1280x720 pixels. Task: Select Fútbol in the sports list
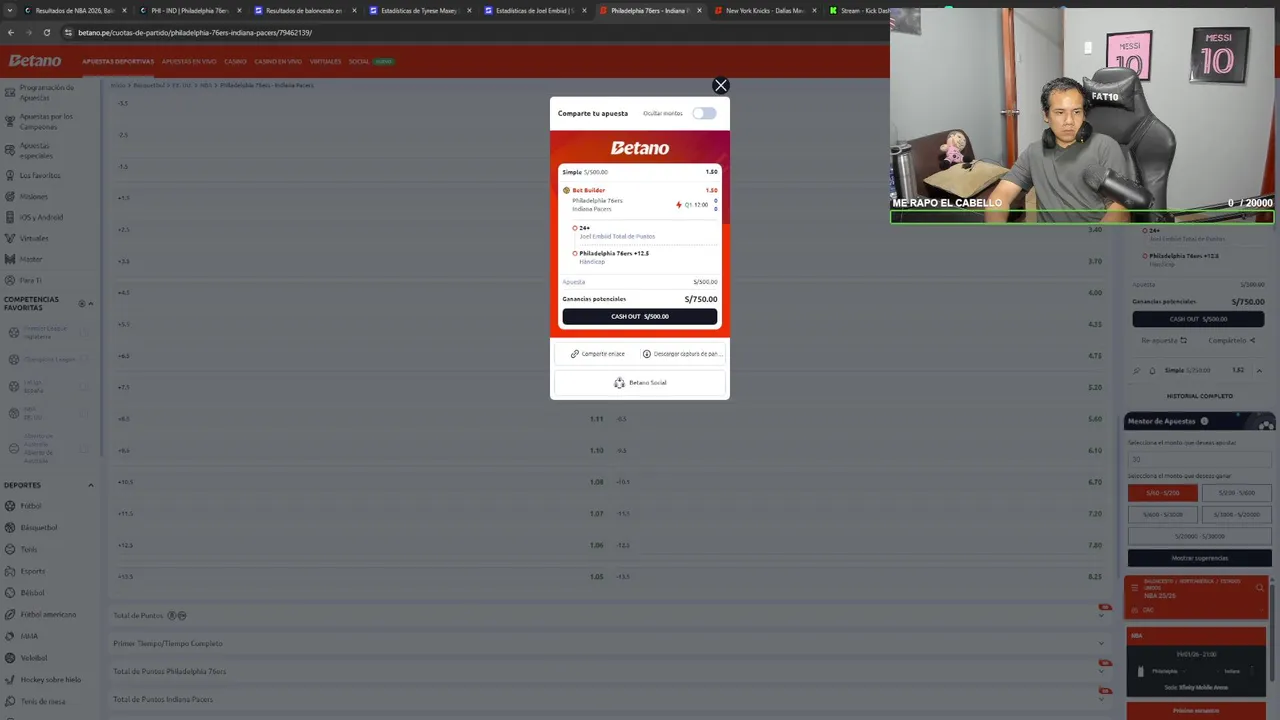click(x=30, y=506)
